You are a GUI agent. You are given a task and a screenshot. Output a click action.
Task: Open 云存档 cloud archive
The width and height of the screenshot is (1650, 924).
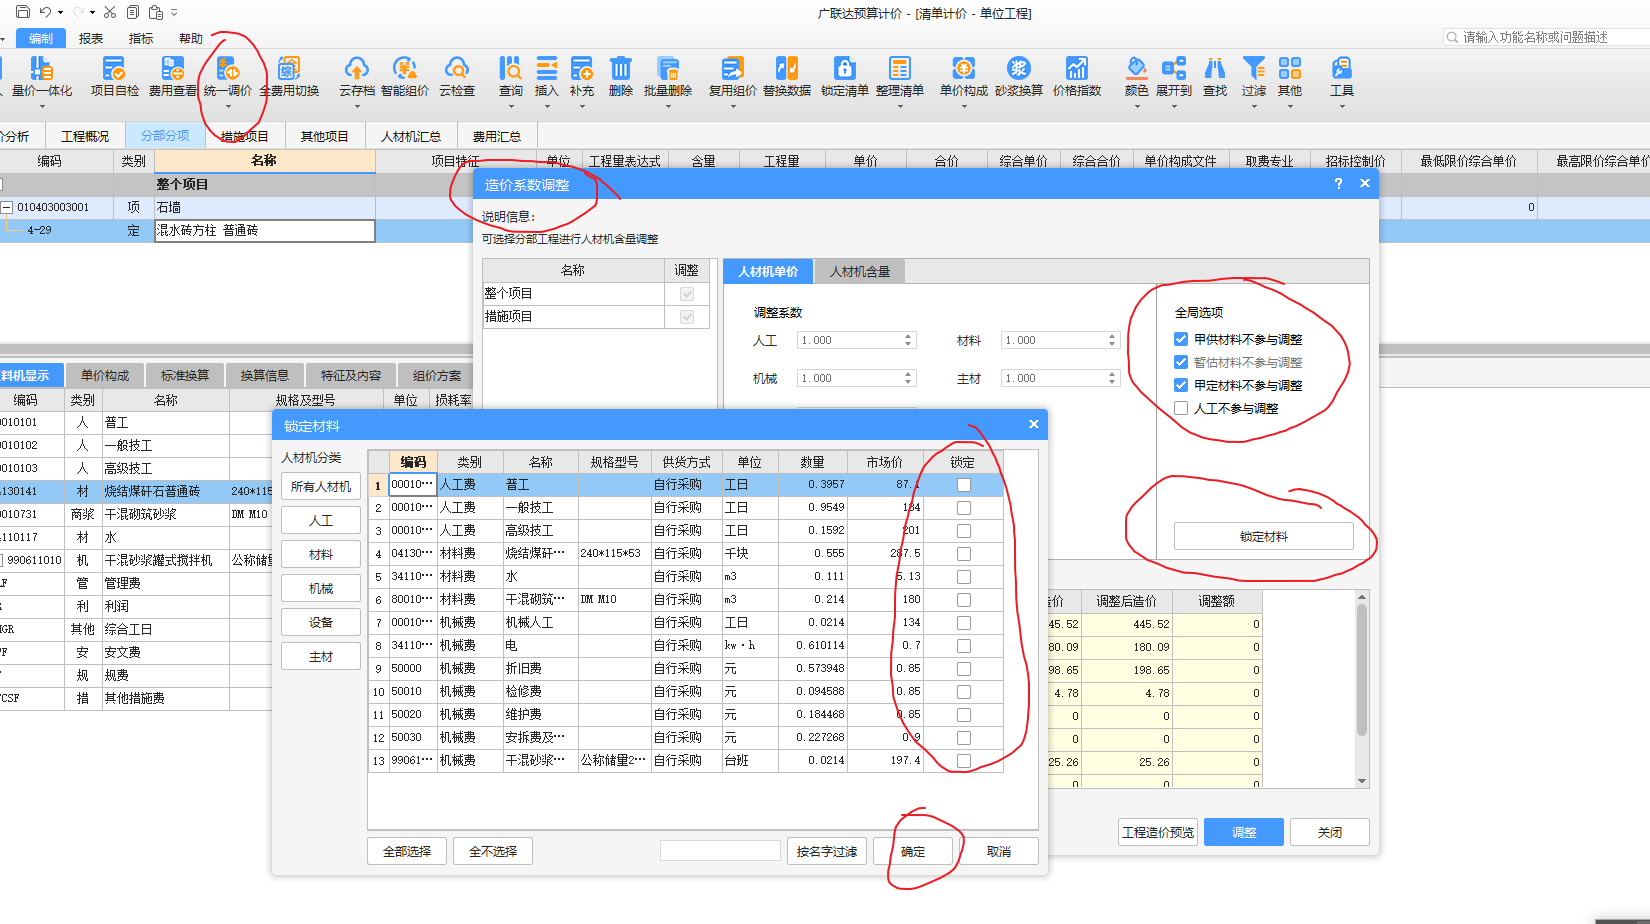tap(356, 68)
